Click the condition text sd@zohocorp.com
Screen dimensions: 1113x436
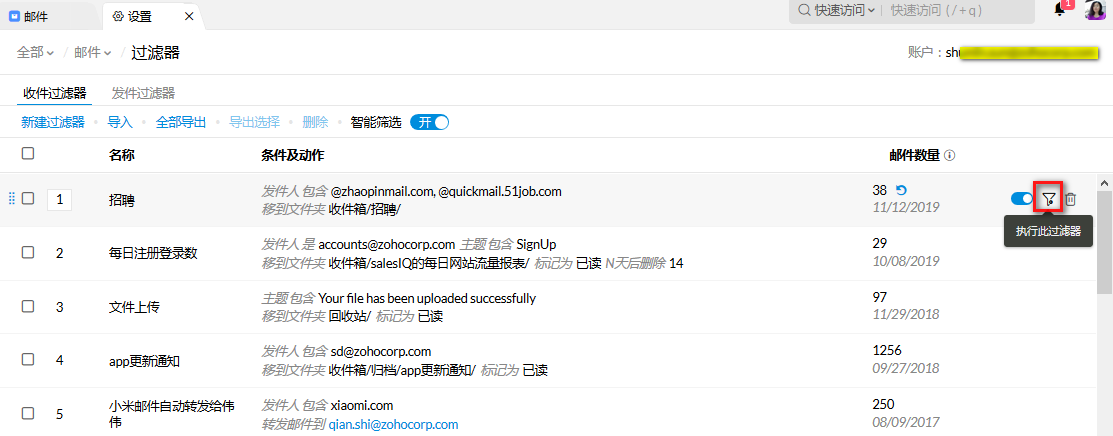tap(381, 351)
